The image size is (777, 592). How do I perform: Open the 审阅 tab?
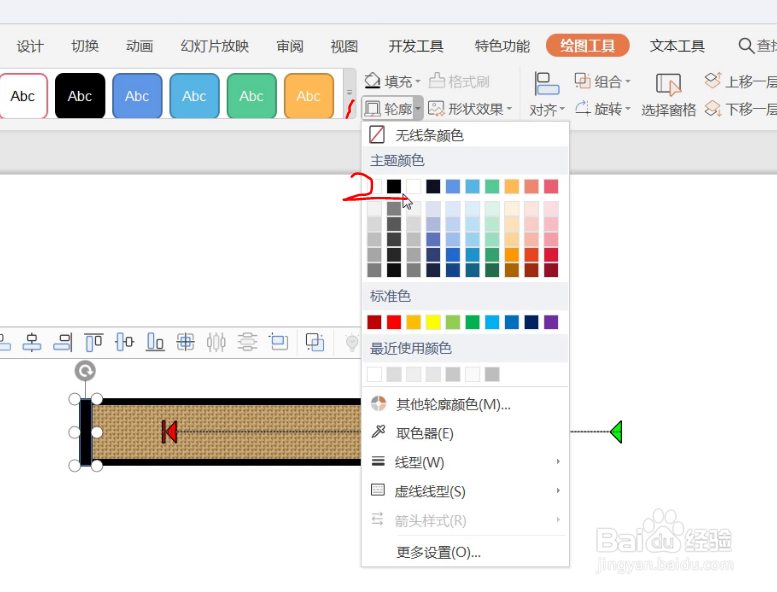(290, 46)
